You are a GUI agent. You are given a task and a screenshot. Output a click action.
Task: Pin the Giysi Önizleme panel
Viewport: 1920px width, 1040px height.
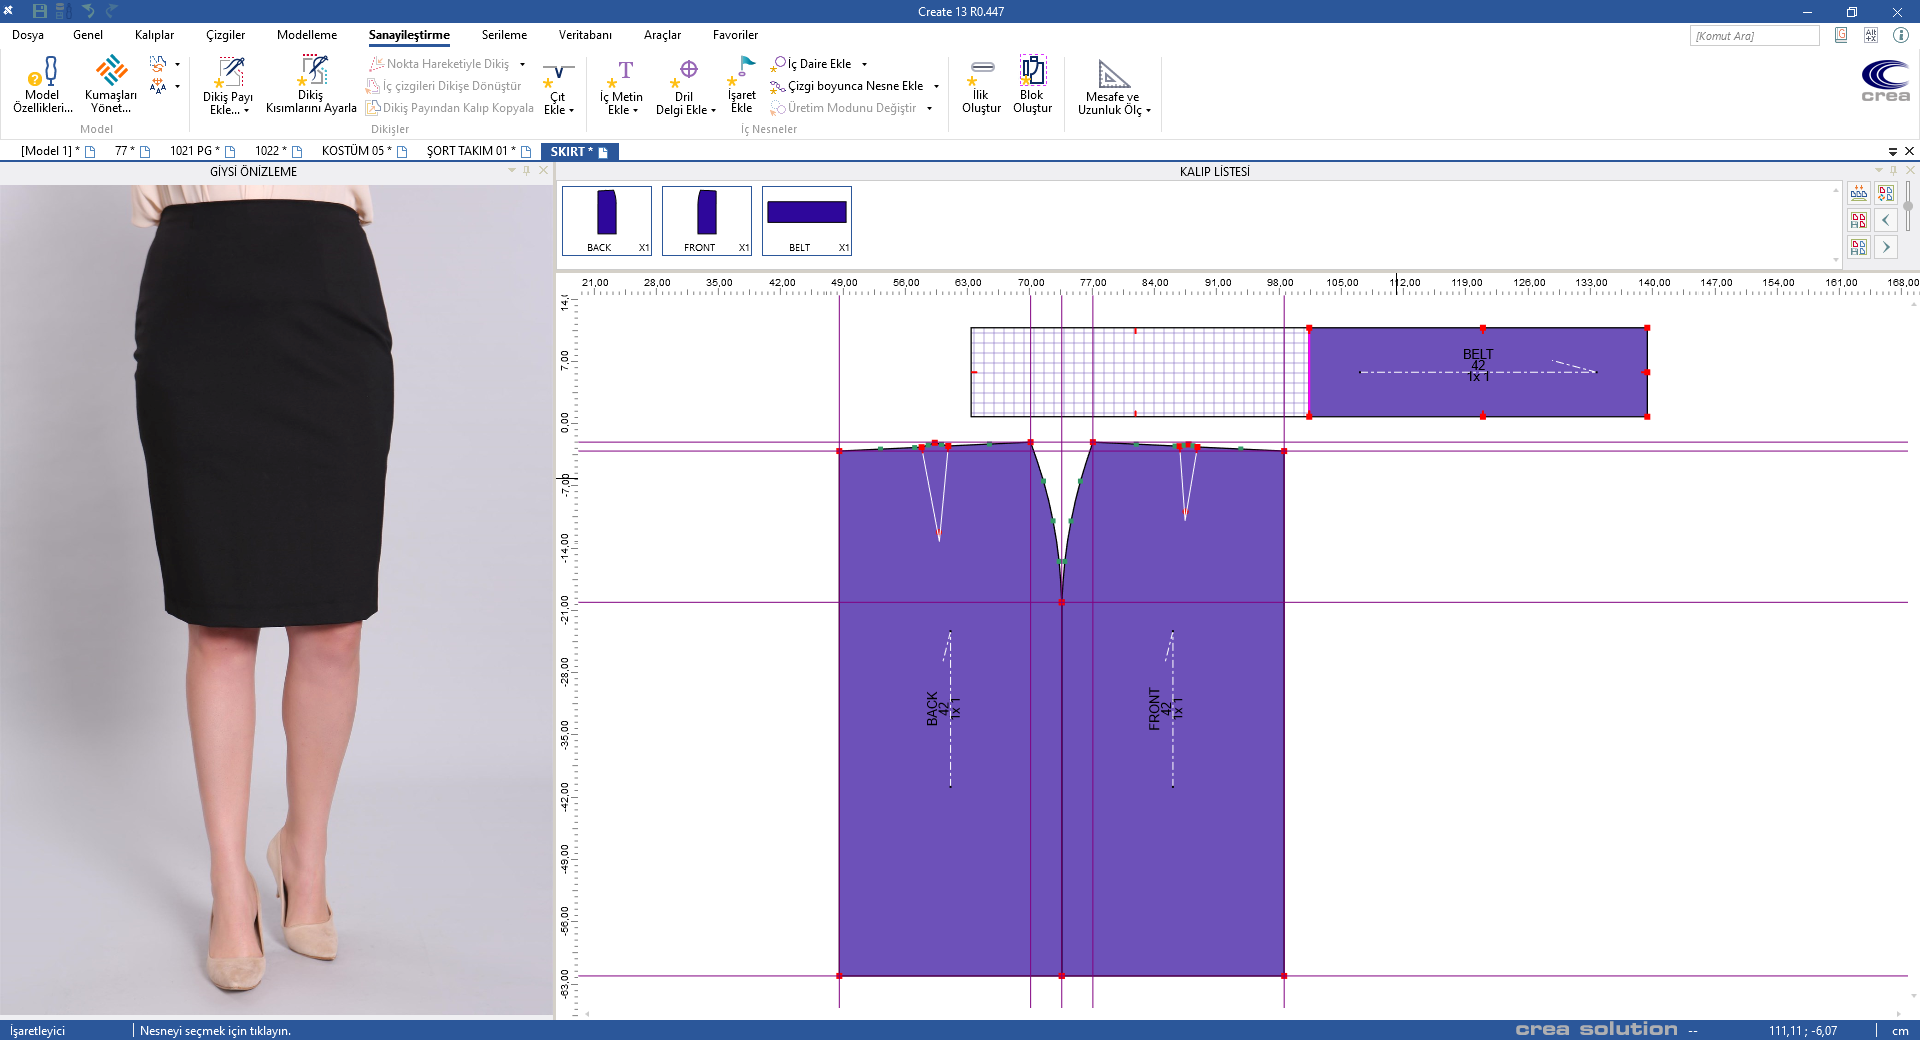pos(527,171)
